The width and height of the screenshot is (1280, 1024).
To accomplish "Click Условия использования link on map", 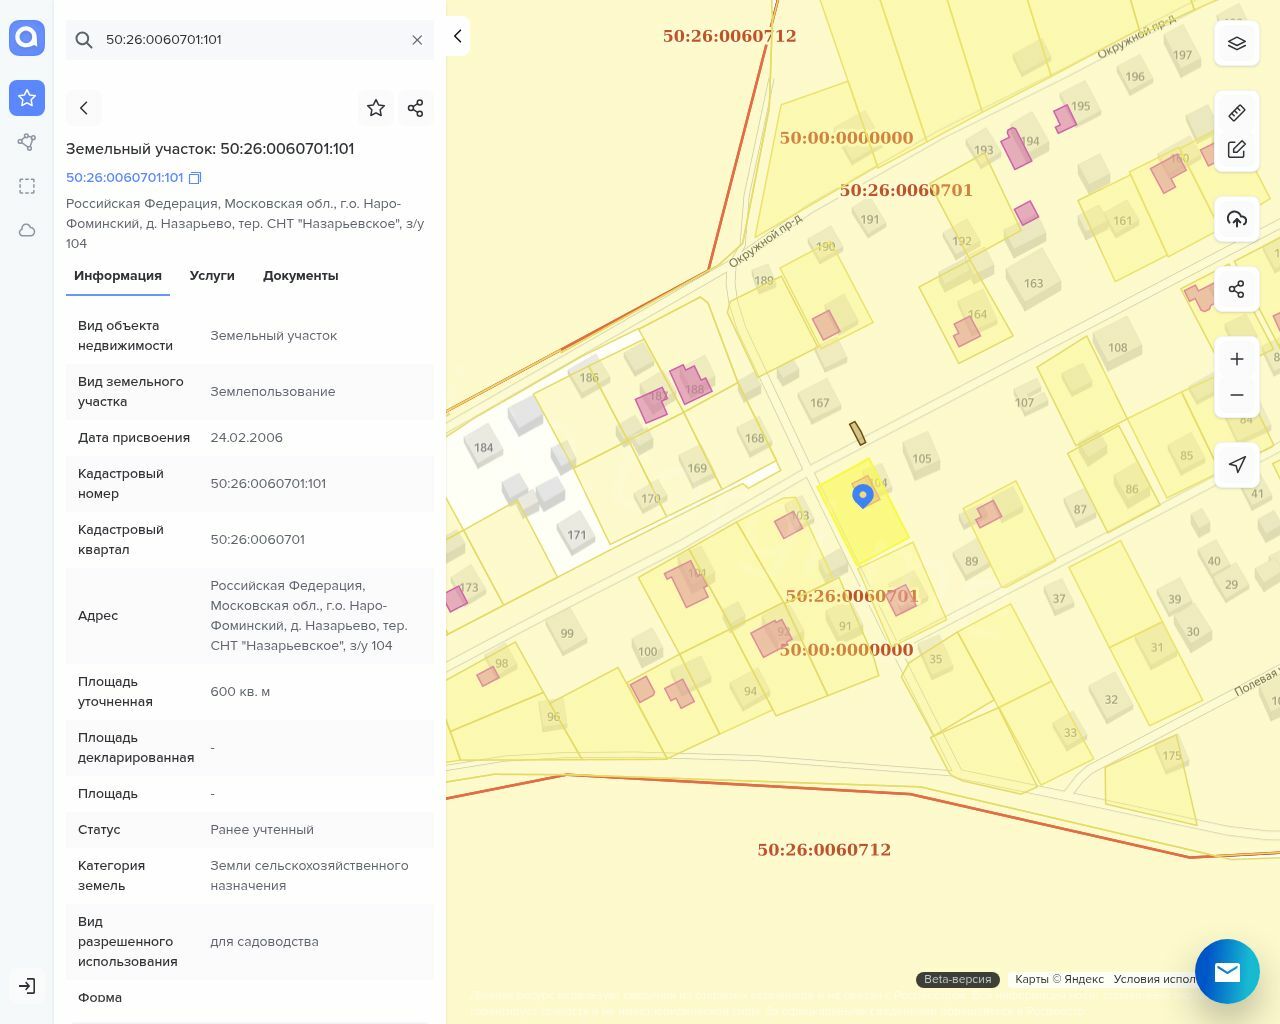I will [1154, 979].
